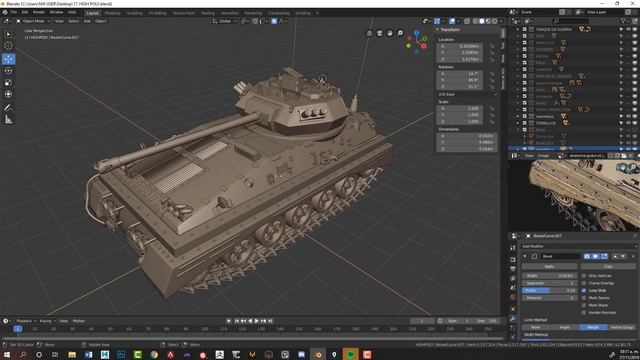Click the Bevel Width value field
Screen dimensions: 640x360
tap(549, 276)
